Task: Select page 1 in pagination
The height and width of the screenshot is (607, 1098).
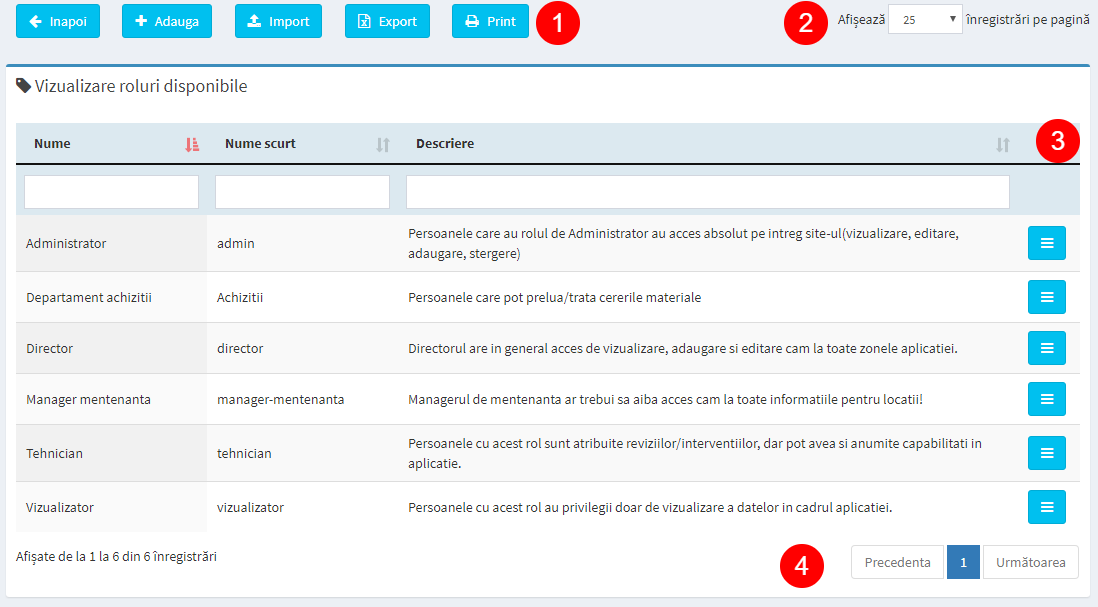Action: point(964,562)
